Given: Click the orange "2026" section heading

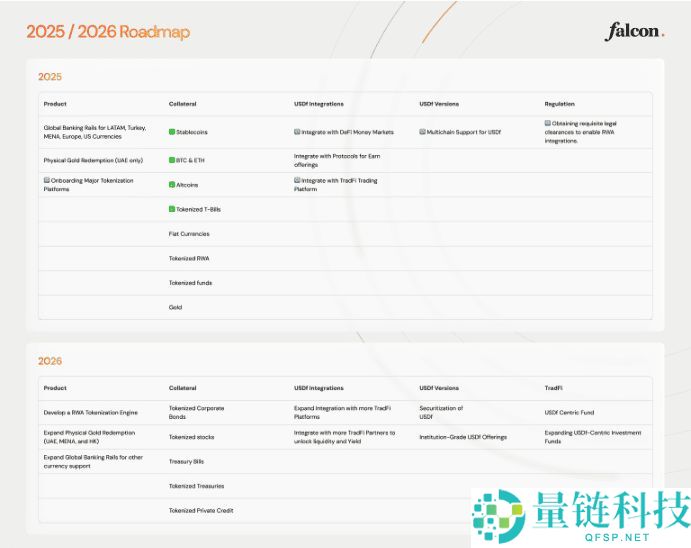Looking at the screenshot, I should coord(50,361).
